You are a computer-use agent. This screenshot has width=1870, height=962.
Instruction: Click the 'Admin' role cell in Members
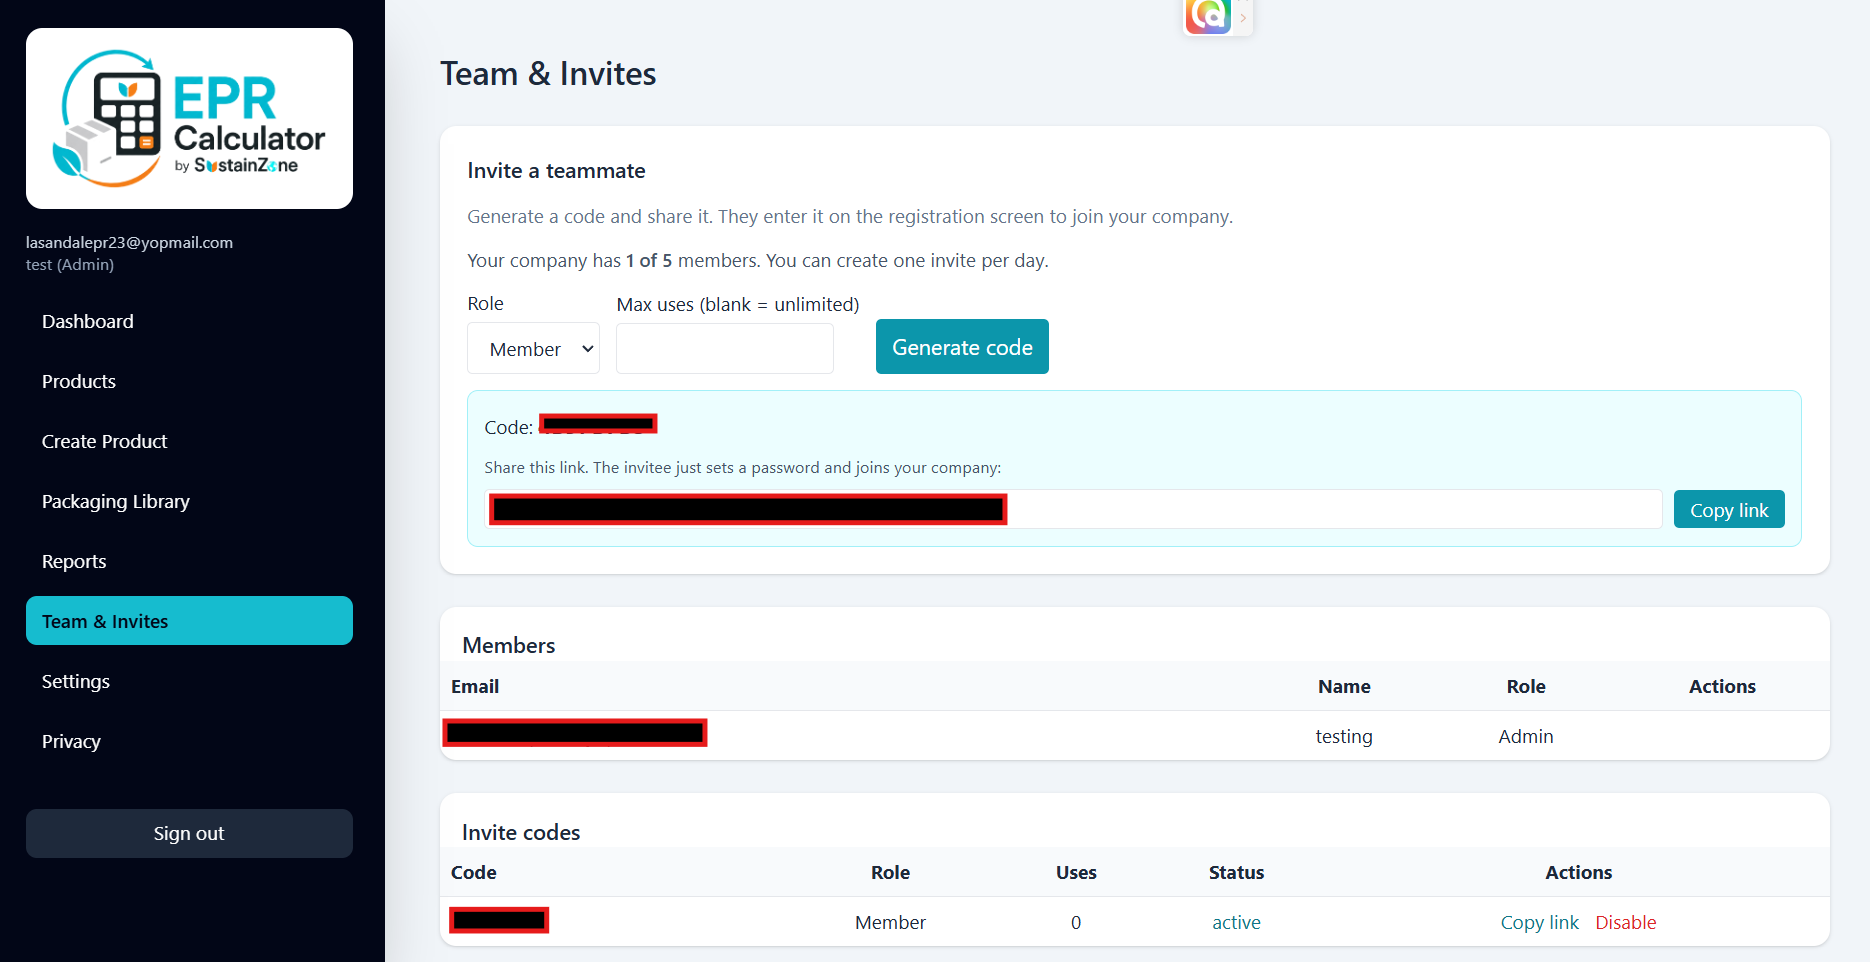coord(1525,736)
